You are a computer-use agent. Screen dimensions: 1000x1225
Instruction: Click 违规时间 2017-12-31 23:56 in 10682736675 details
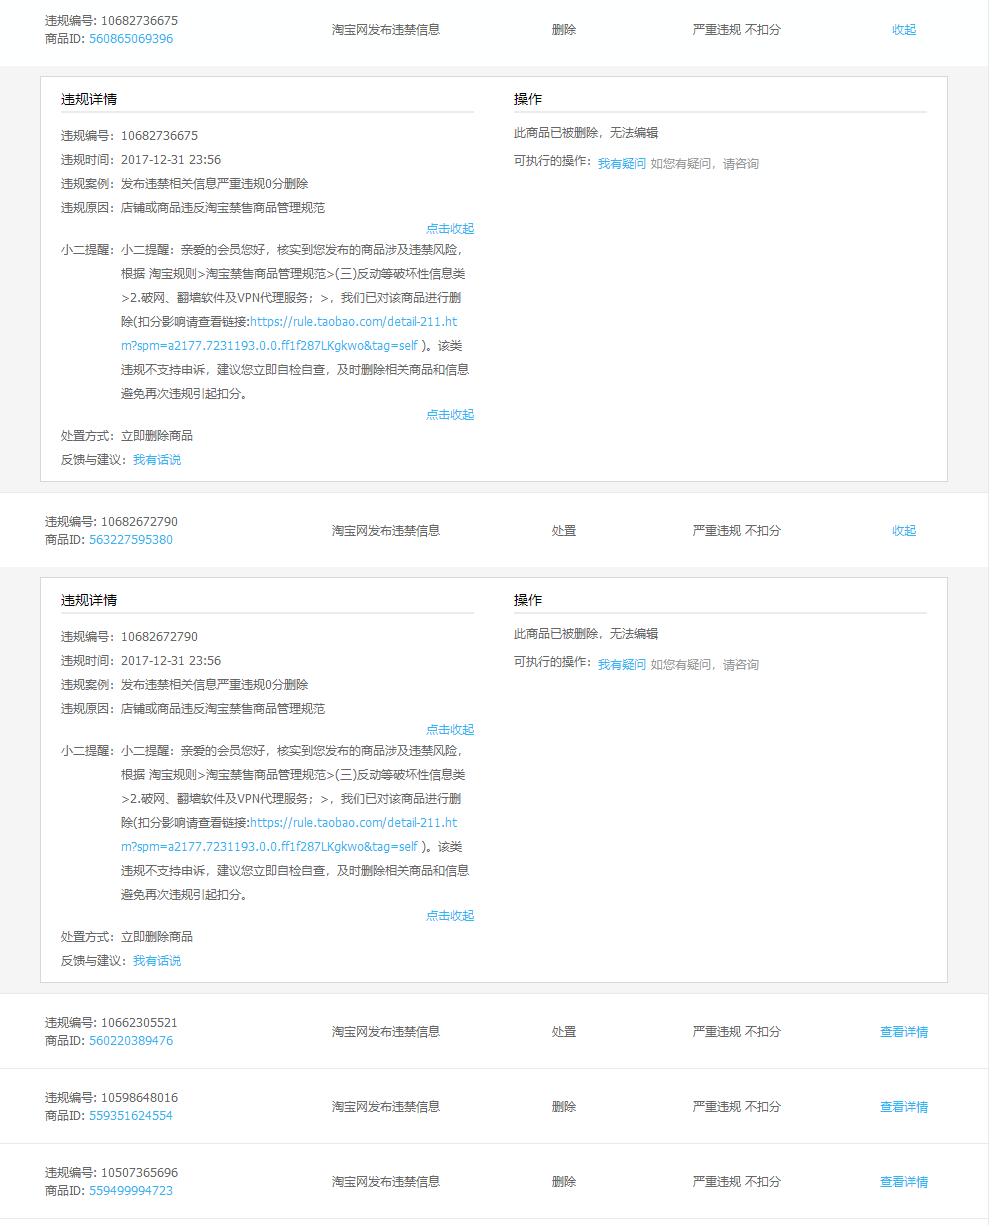pyautogui.click(x=141, y=160)
